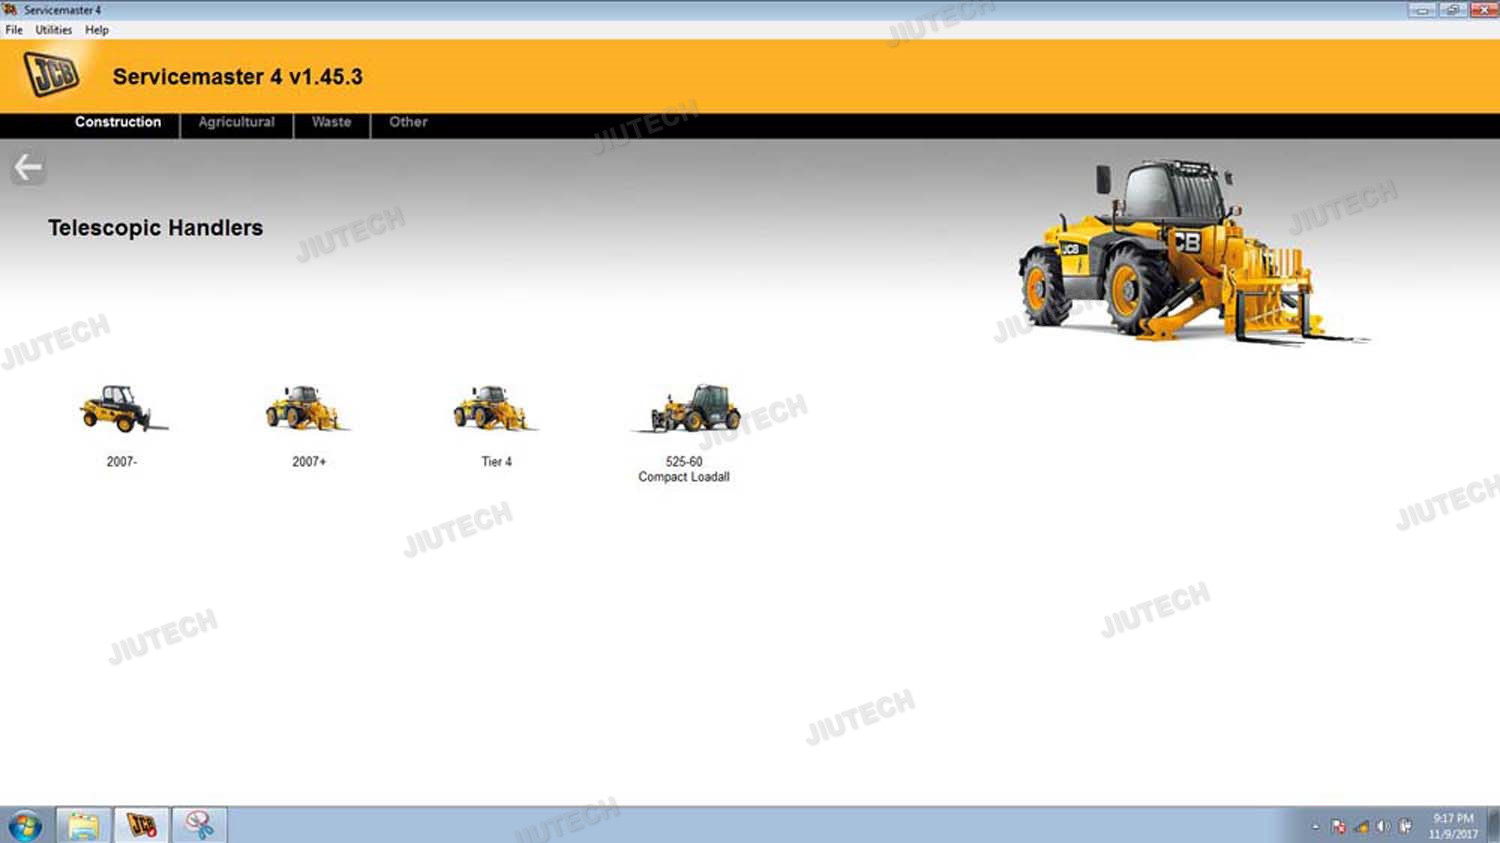Screen dimensions: 1500x843
Task: Switch to the Waste tab
Action: coord(331,122)
